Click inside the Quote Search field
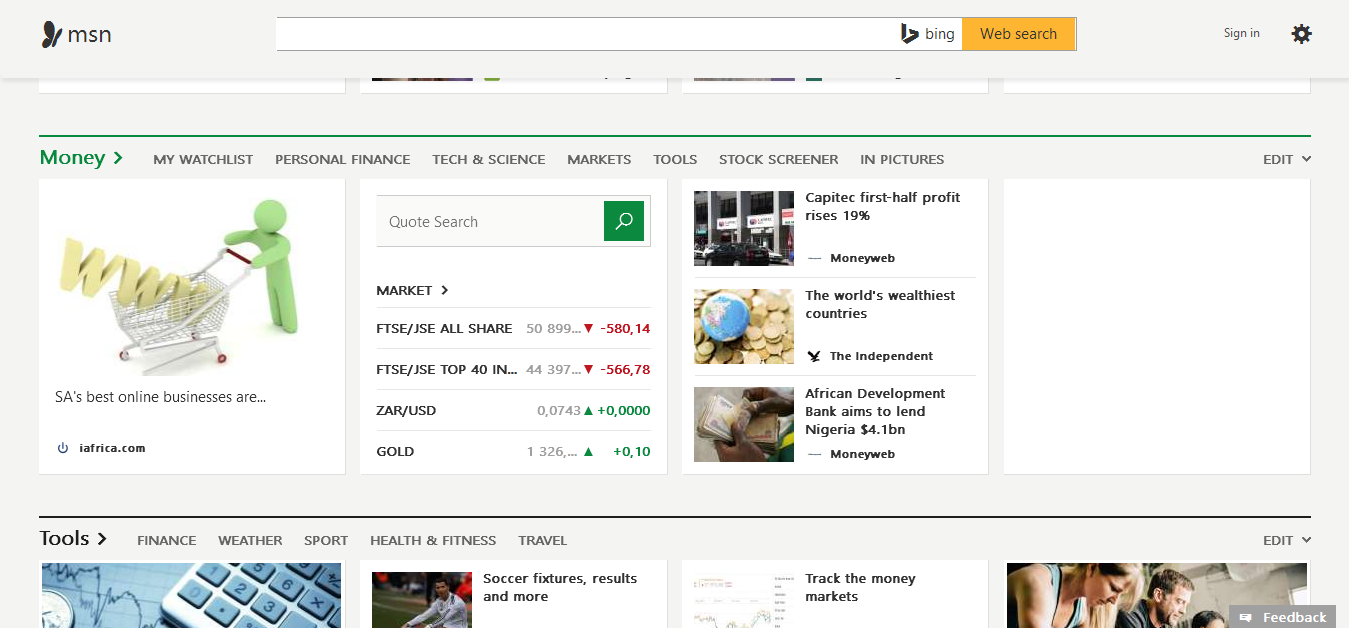This screenshot has height=628, width=1349. 490,222
